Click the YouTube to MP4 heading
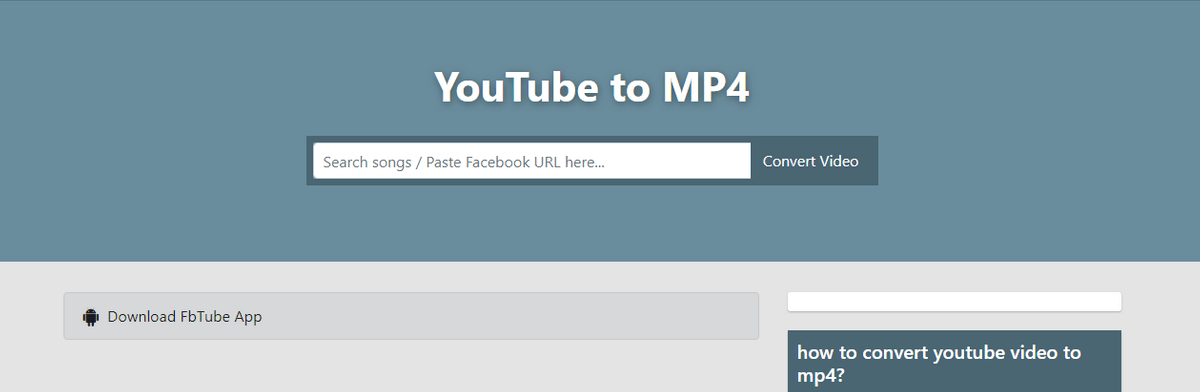This screenshot has height=392, width=1200. (x=592, y=88)
